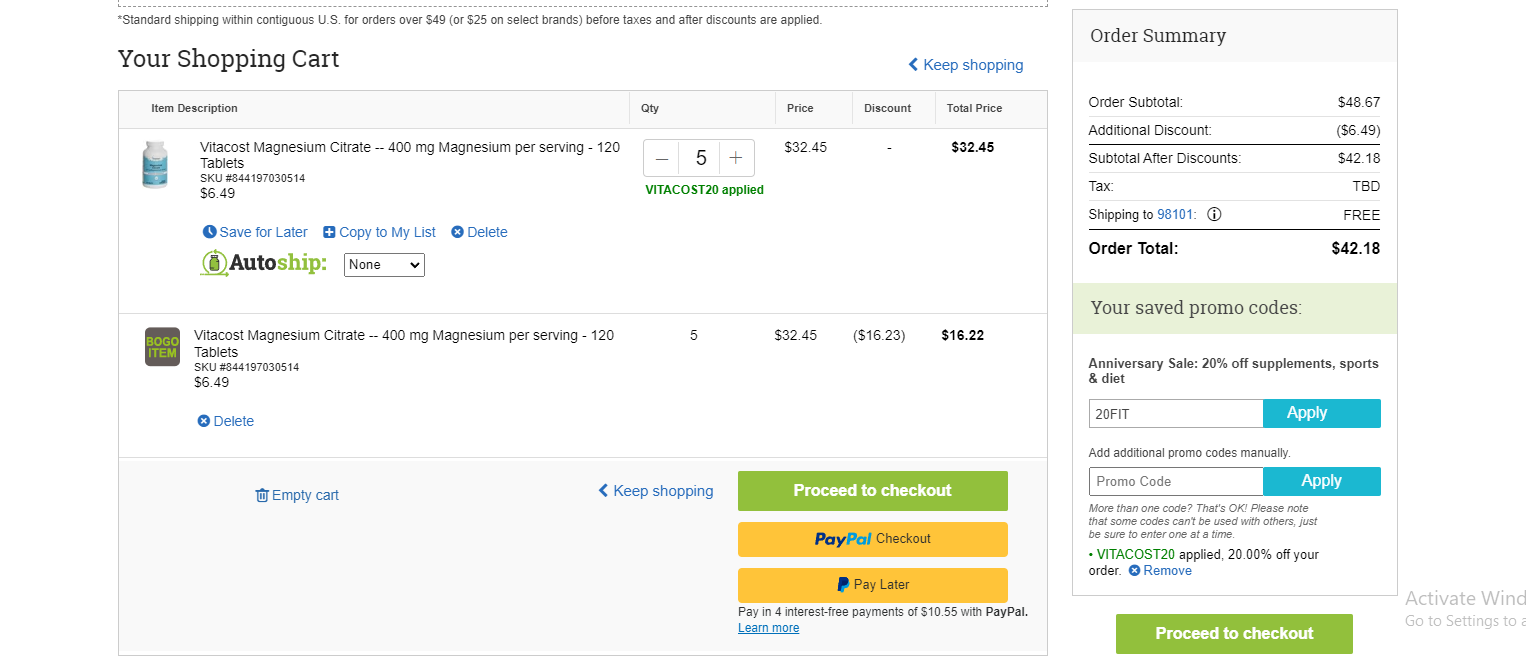Click the shipping info circle icon
The height and width of the screenshot is (658, 1526).
(x=1214, y=215)
